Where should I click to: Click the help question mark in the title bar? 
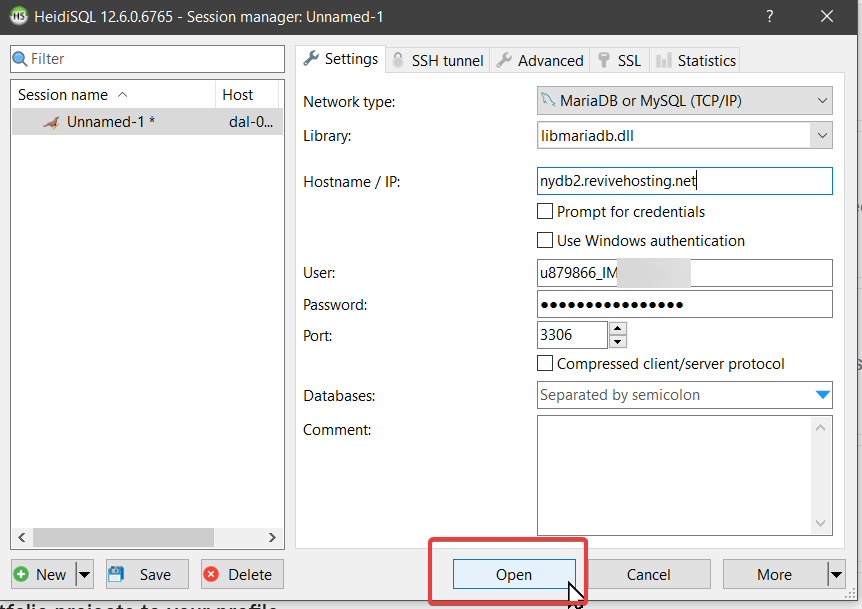tap(769, 17)
